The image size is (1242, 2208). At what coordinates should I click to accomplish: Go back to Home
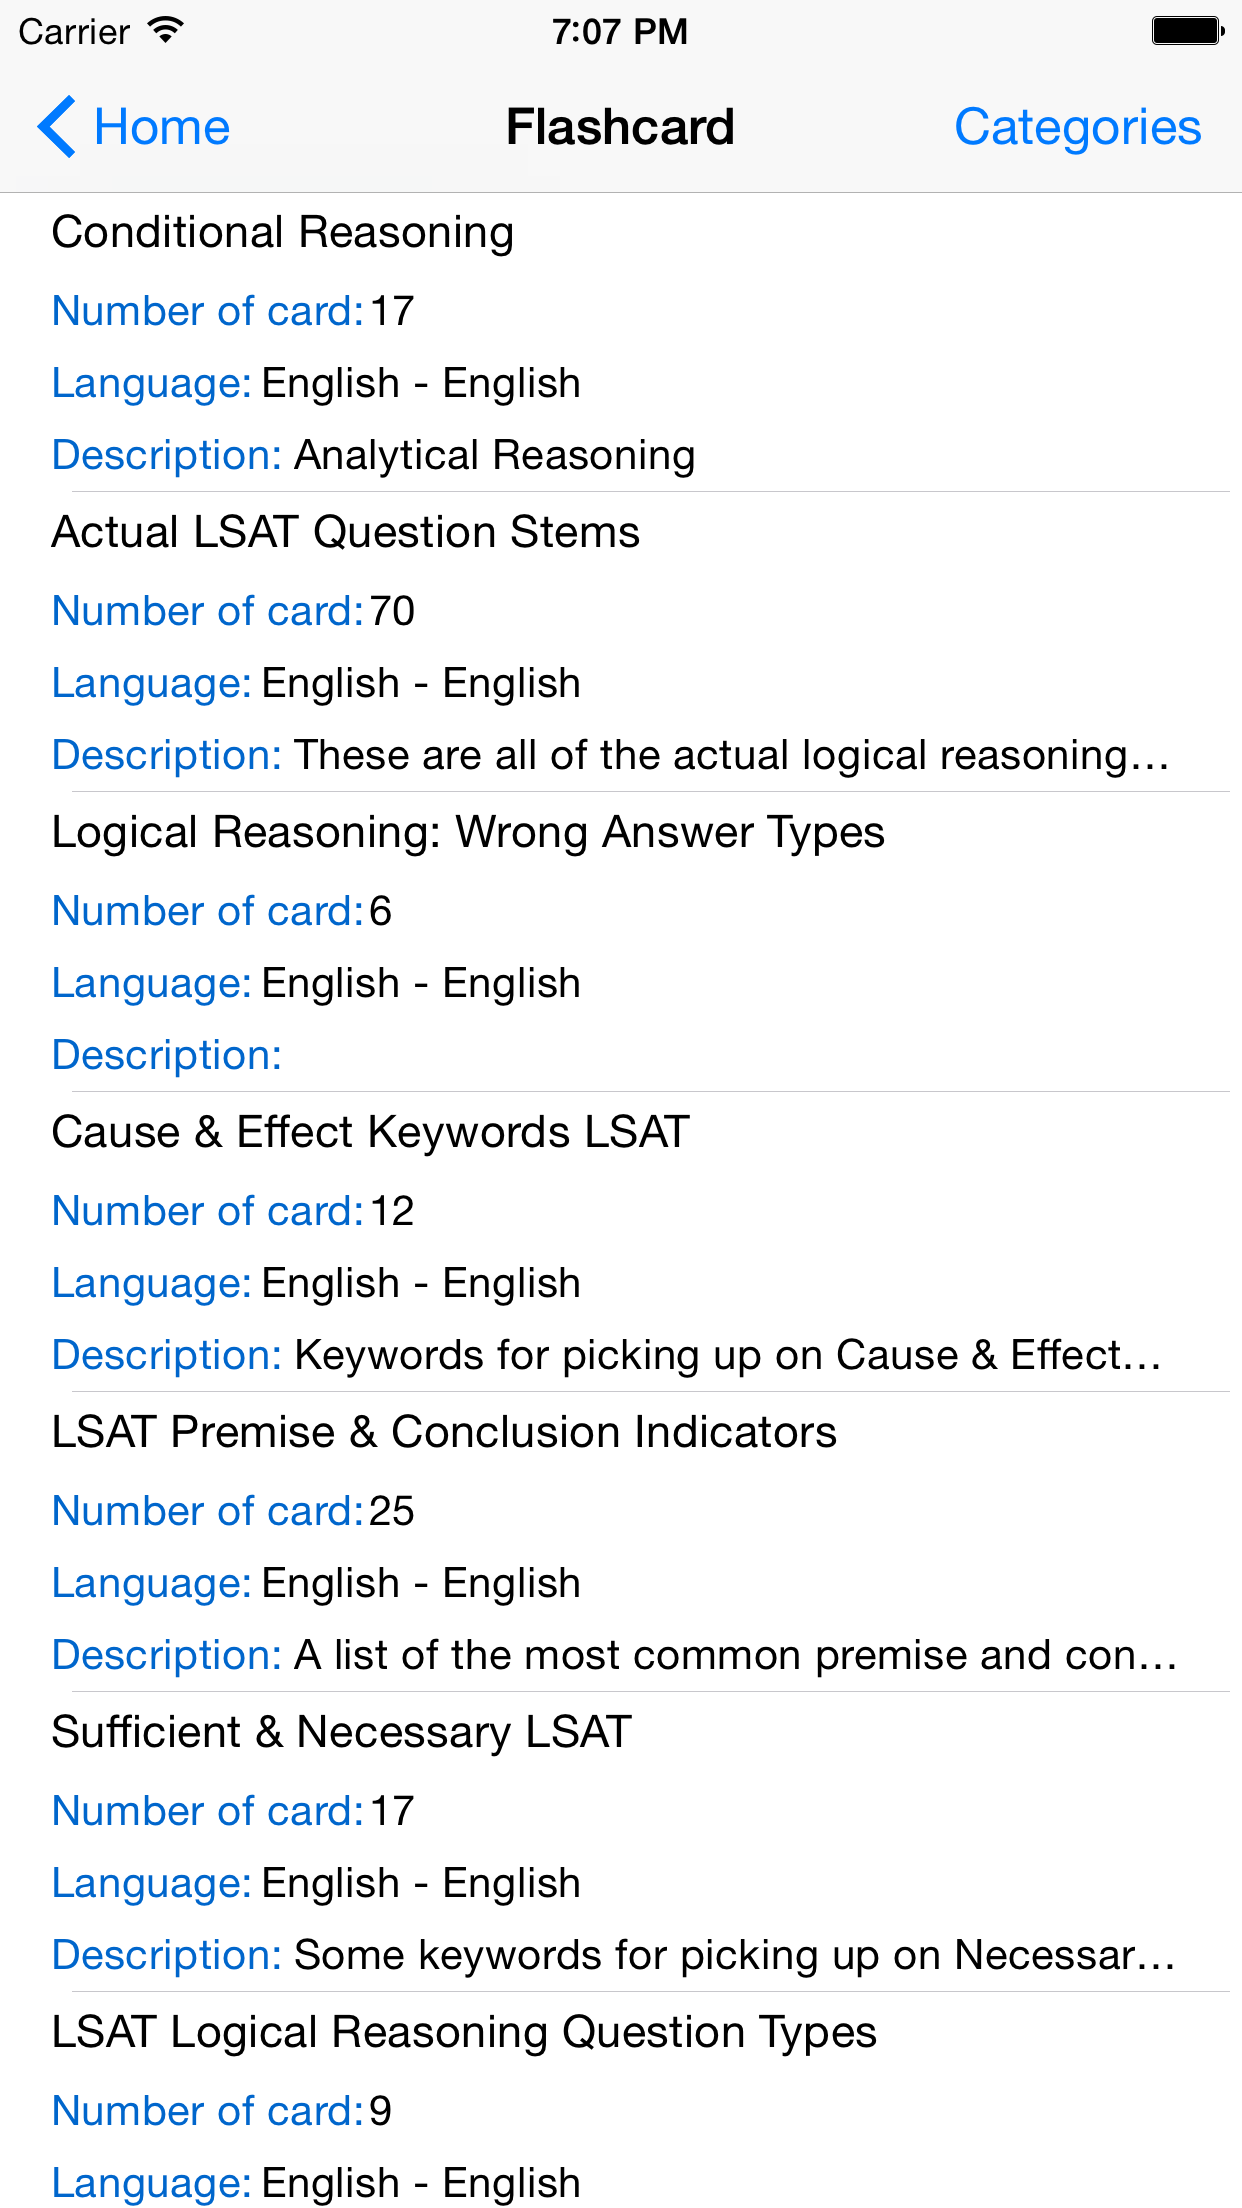(160, 127)
